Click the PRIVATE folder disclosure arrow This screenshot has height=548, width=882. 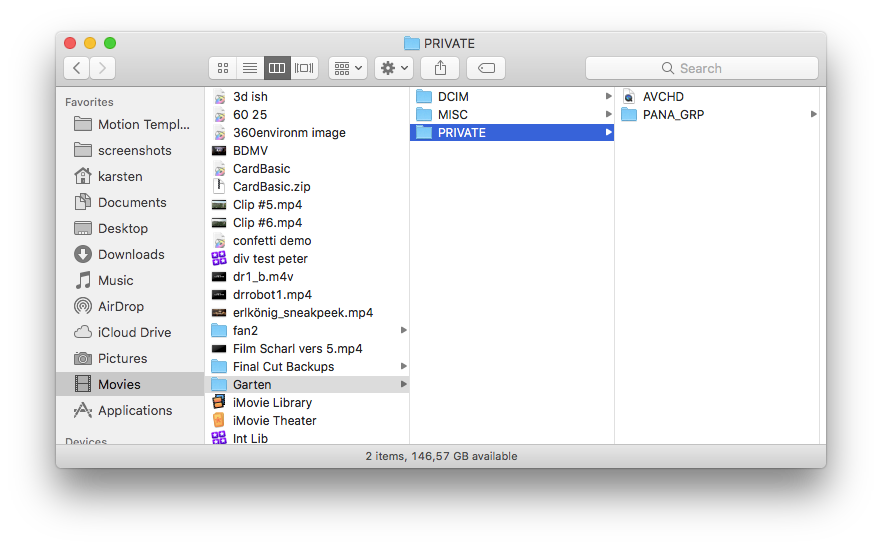[608, 132]
